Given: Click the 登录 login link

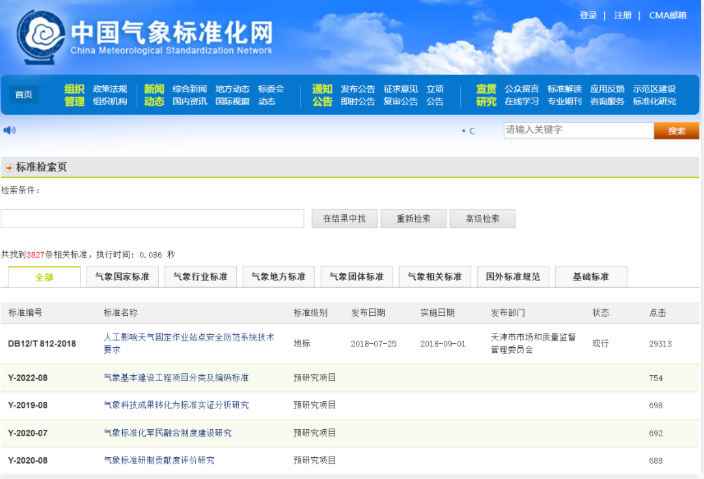Looking at the screenshot, I should (x=588, y=15).
